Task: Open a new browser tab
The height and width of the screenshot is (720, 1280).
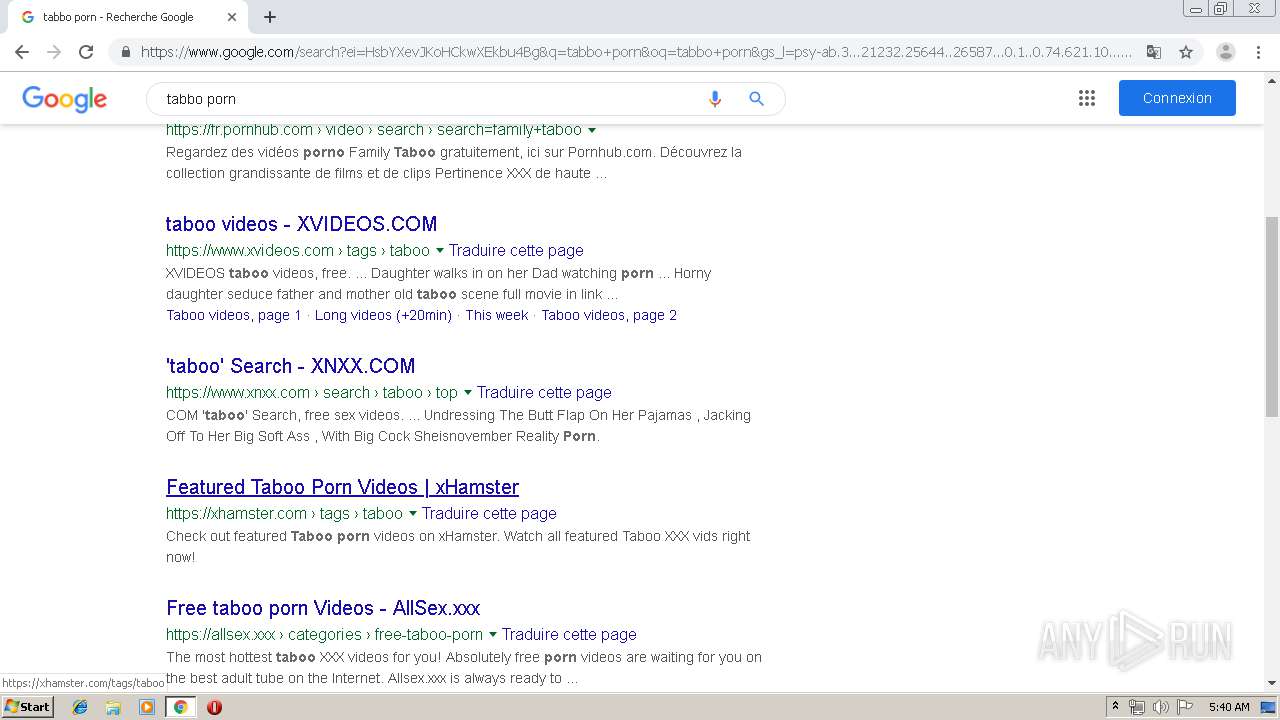Action: click(270, 17)
